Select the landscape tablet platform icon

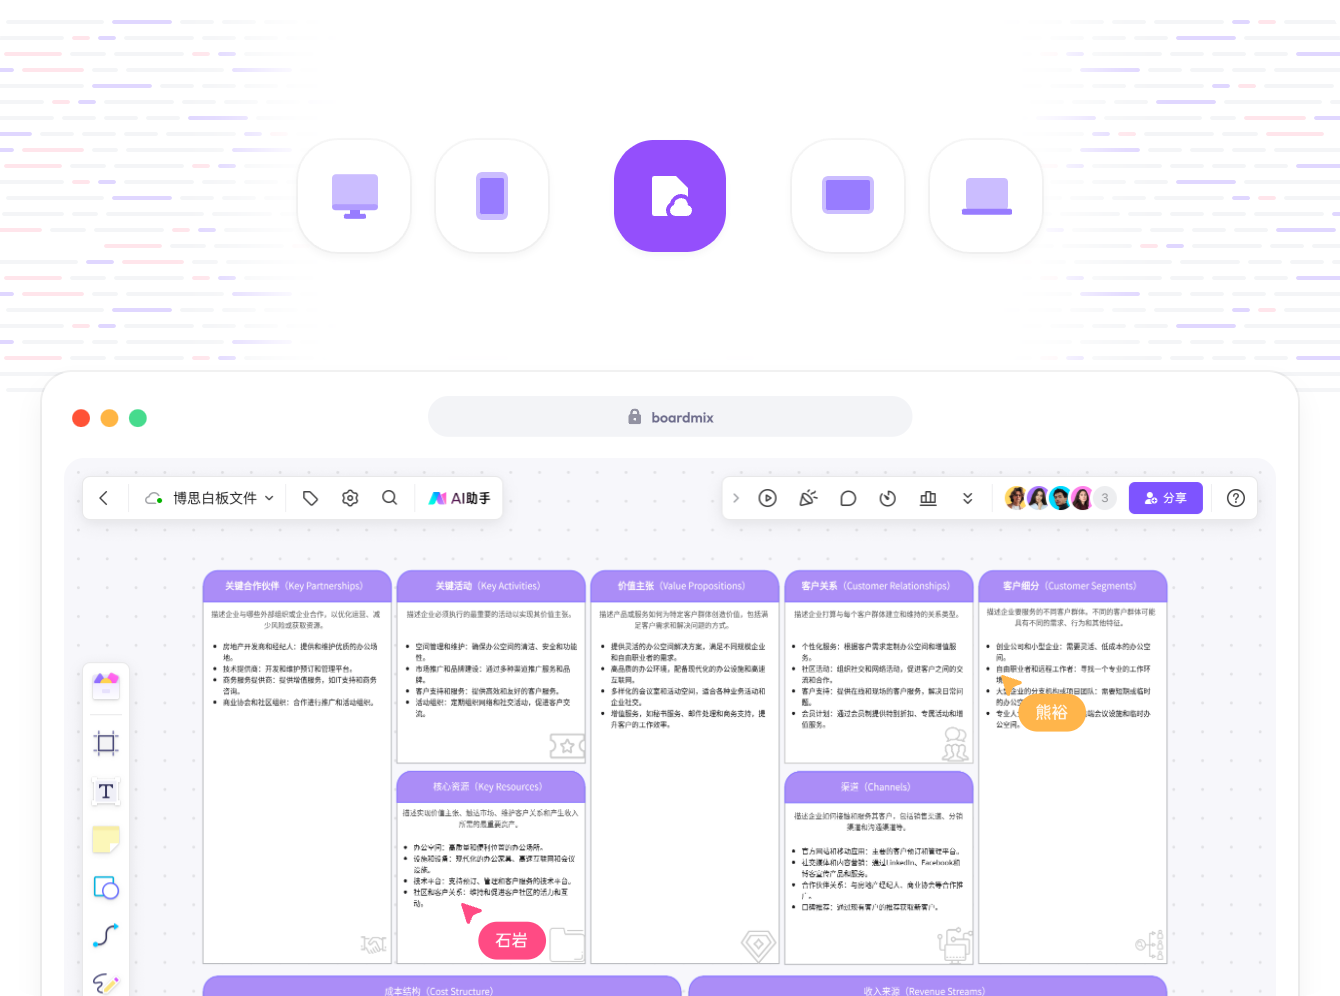[x=848, y=196]
